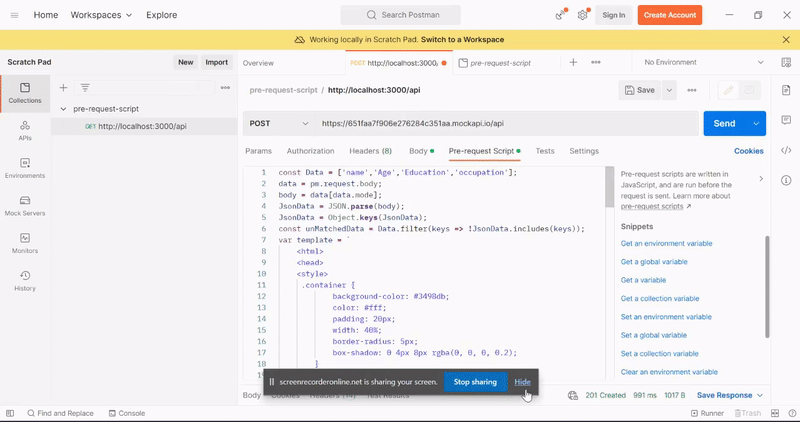Open Mock Servers in sidebar
Image resolution: width=800 pixels, height=422 pixels.
click(x=25, y=206)
